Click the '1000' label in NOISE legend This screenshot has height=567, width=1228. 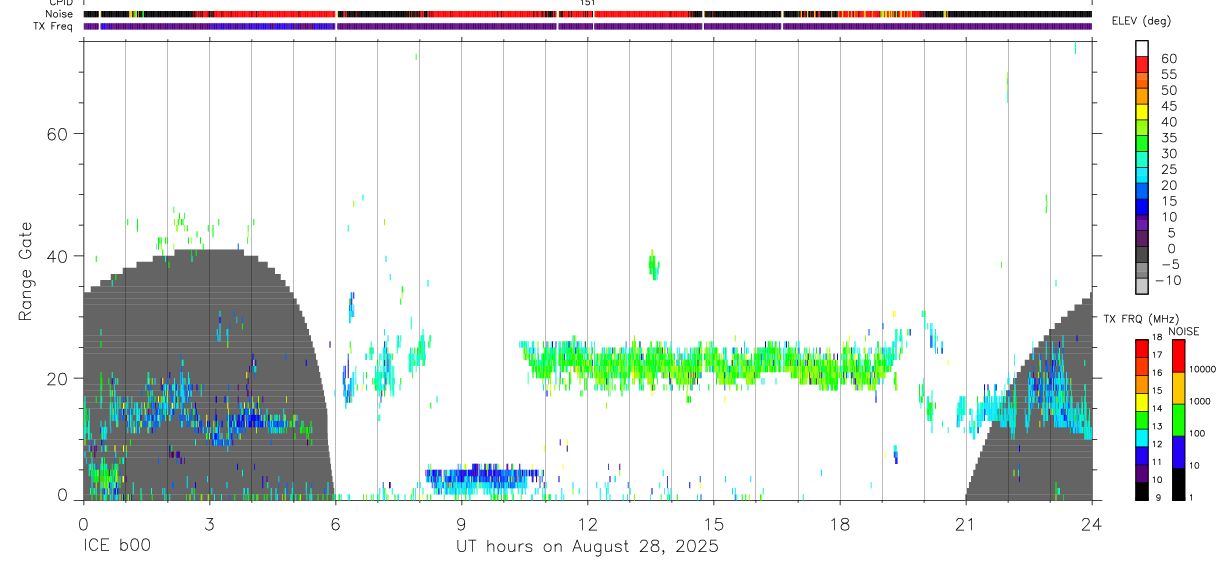click(x=1200, y=402)
